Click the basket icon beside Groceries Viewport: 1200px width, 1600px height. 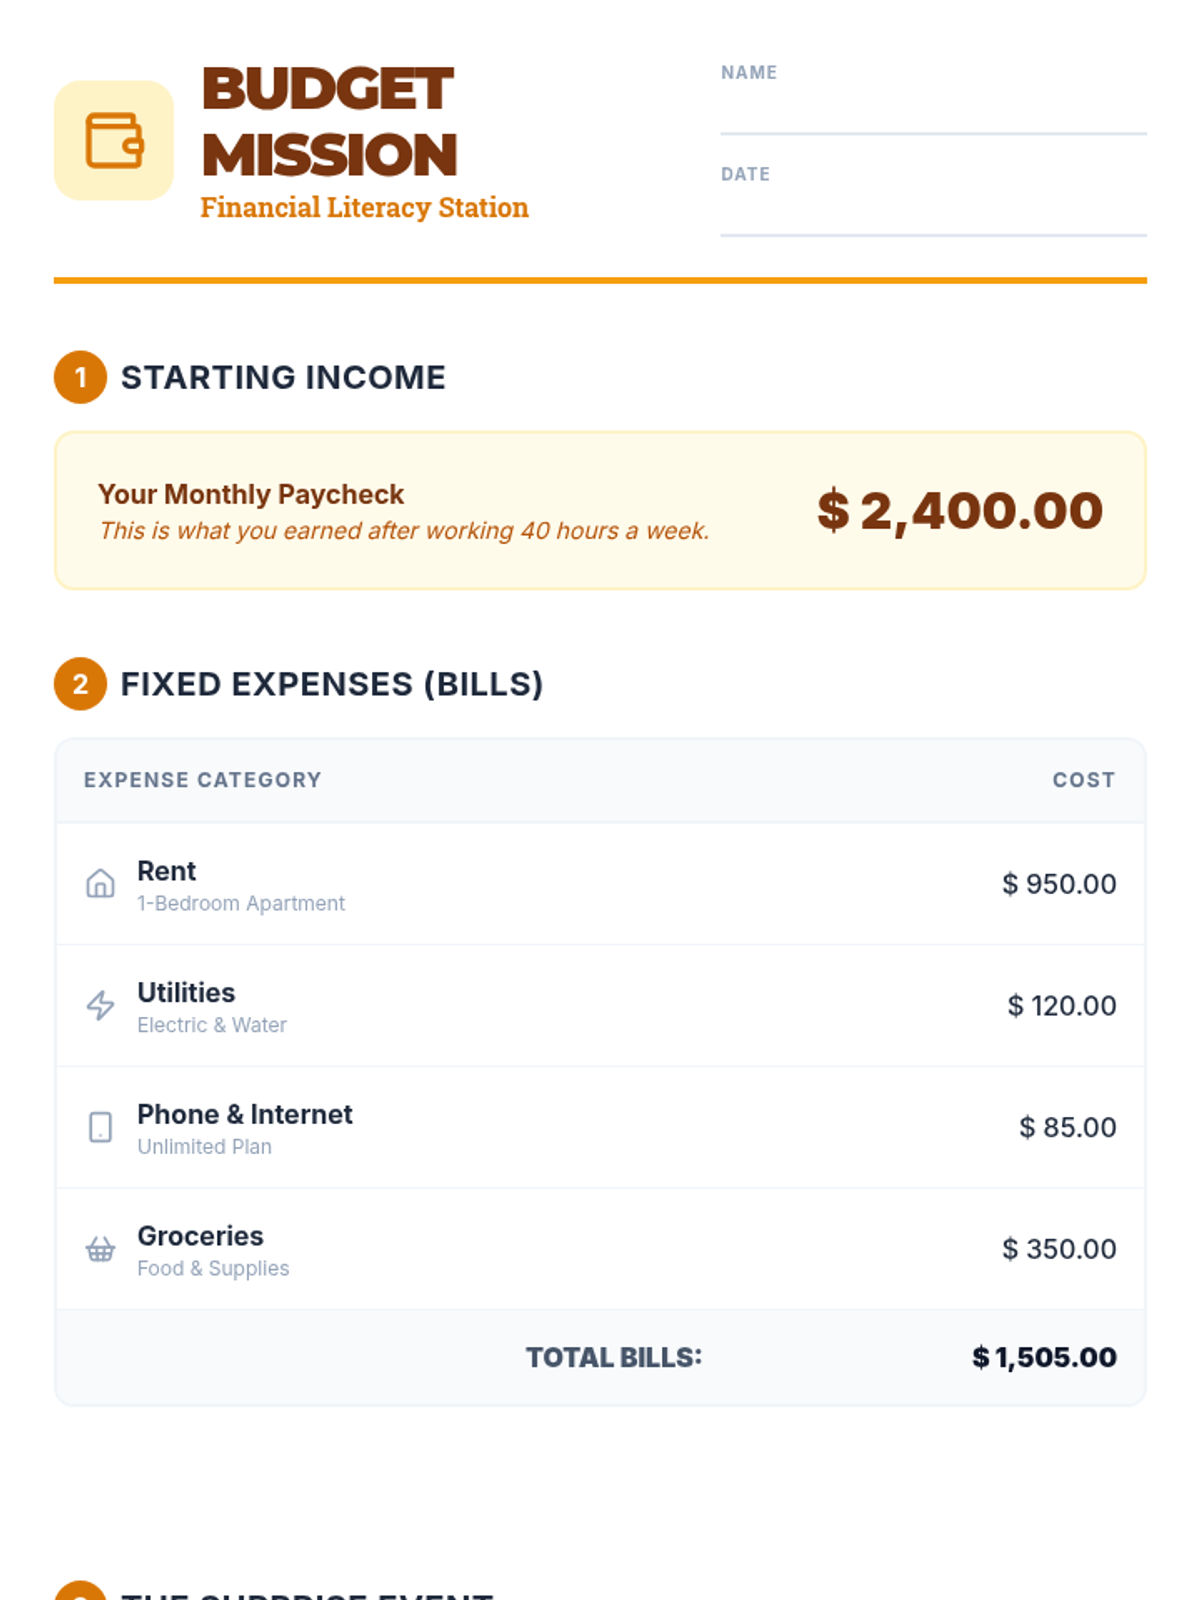pos(100,1249)
